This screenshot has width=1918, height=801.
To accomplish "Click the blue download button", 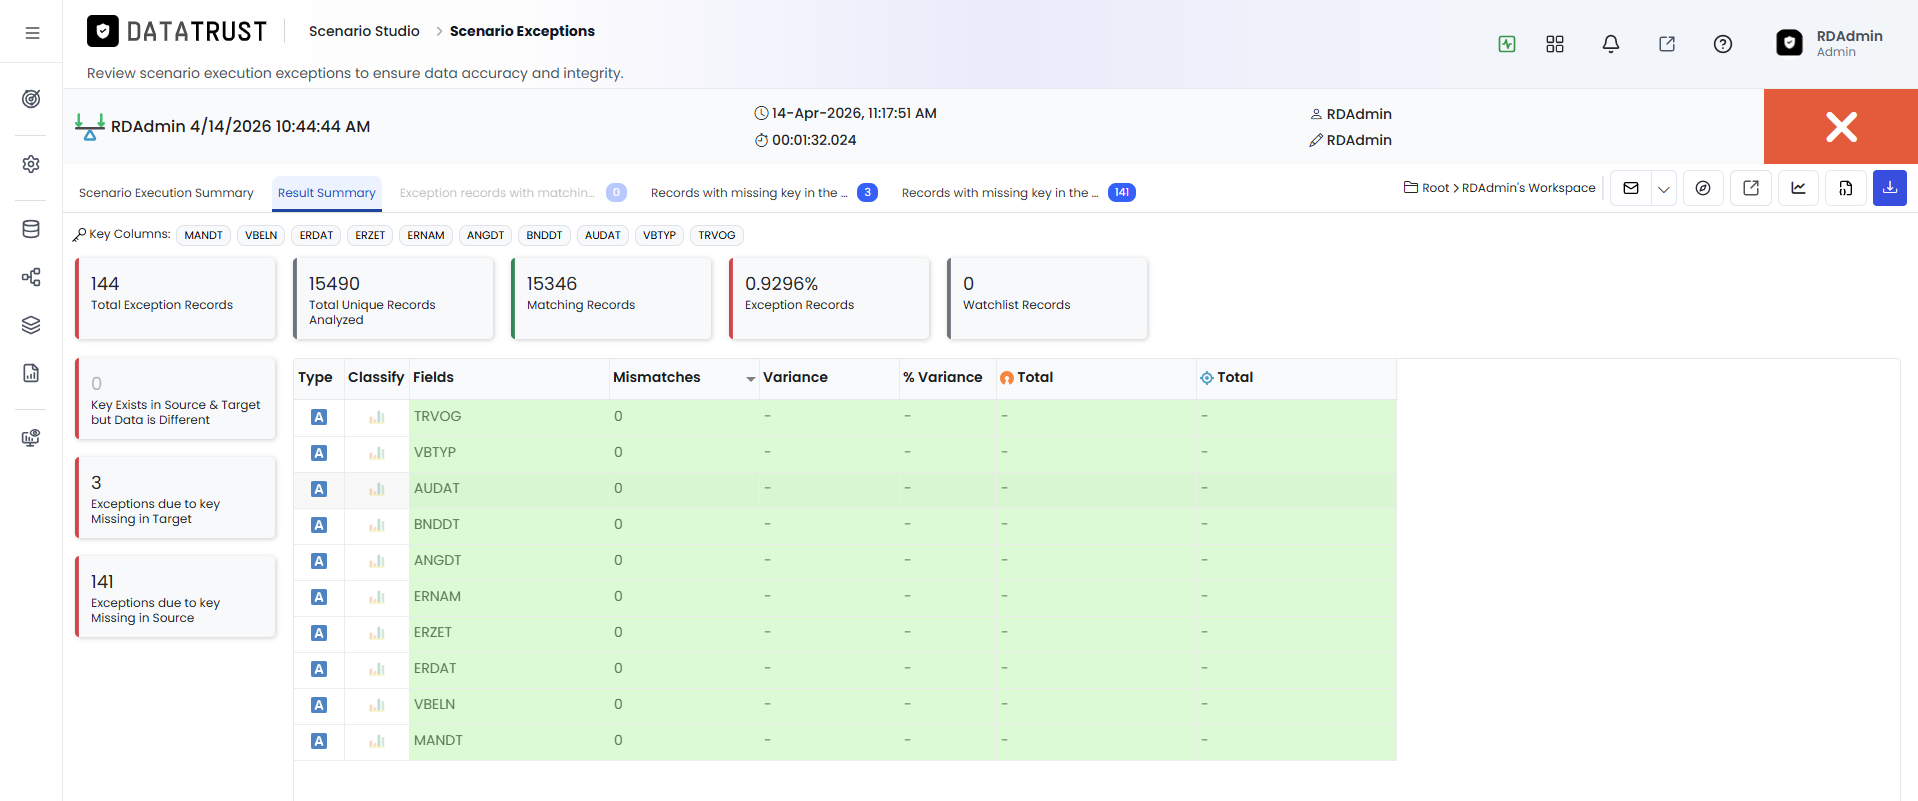I will tap(1890, 188).
